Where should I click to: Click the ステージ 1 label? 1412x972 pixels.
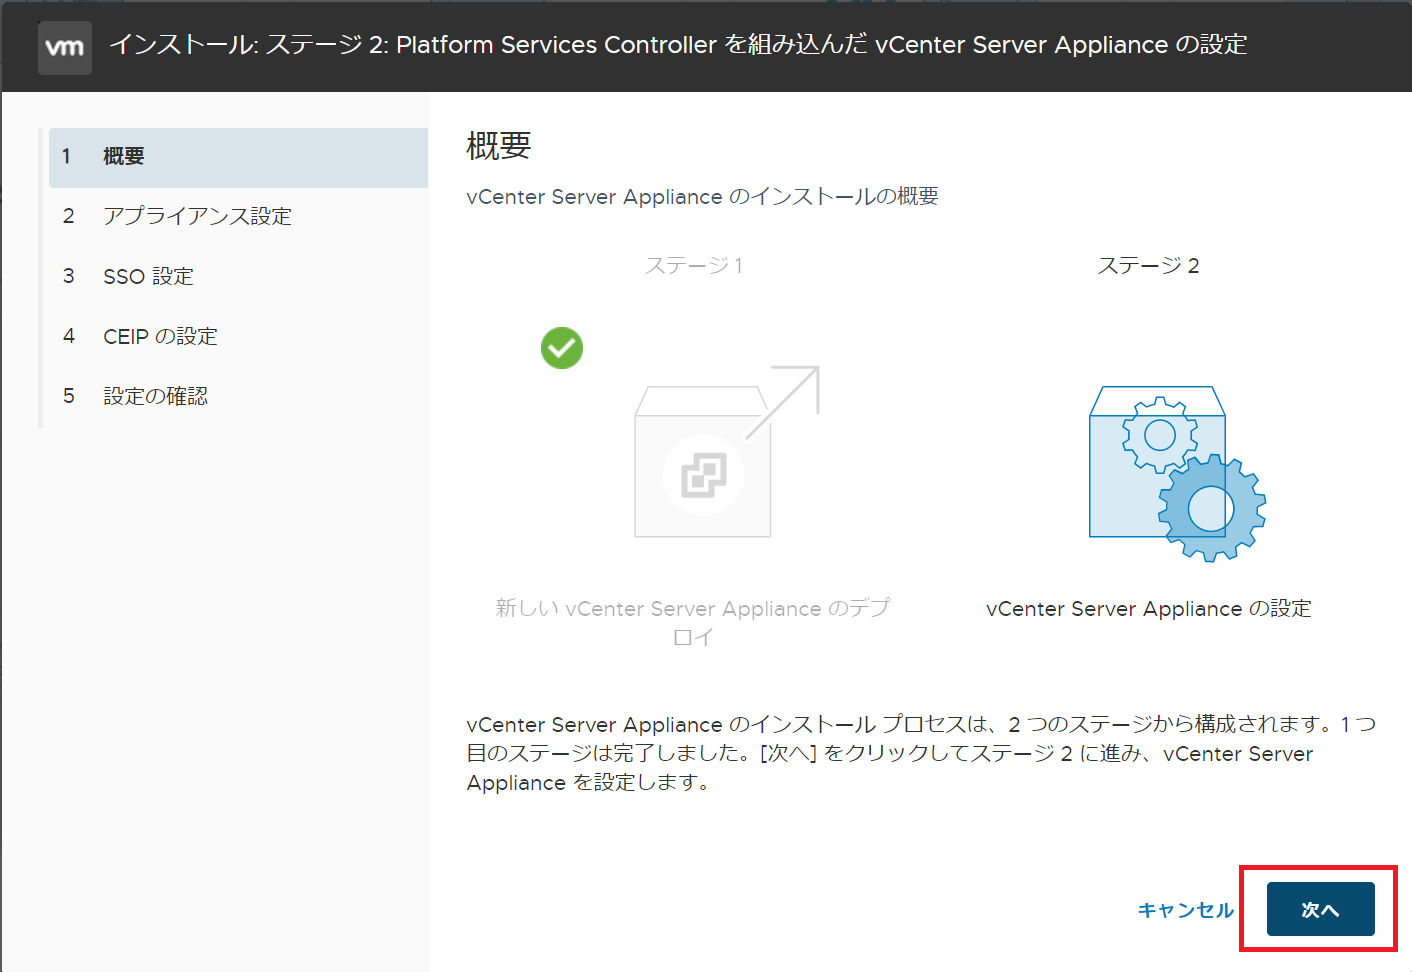click(694, 266)
